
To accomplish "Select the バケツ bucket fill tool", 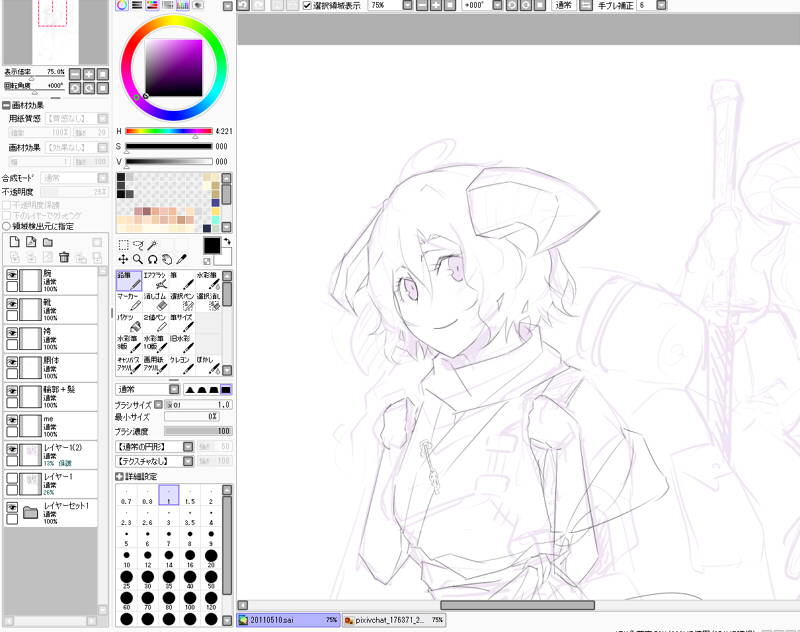I will [x=129, y=323].
